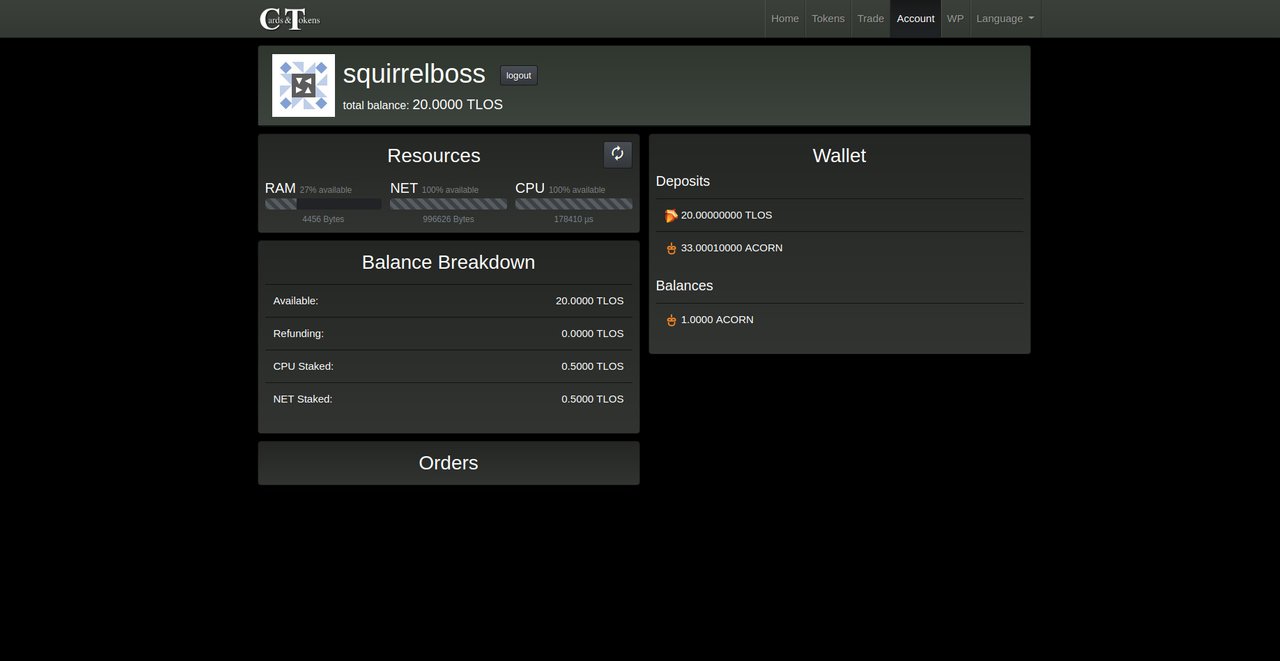Click the Orders panel heading

click(x=448, y=463)
